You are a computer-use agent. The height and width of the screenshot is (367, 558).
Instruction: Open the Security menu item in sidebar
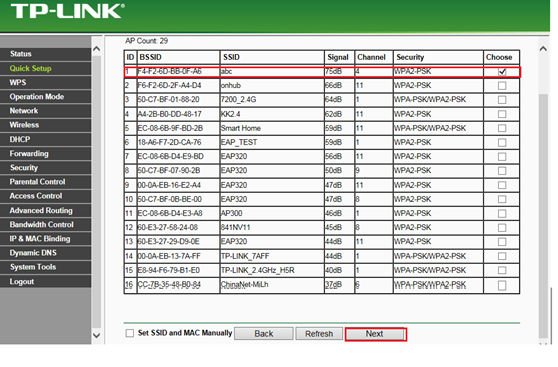pos(46,168)
